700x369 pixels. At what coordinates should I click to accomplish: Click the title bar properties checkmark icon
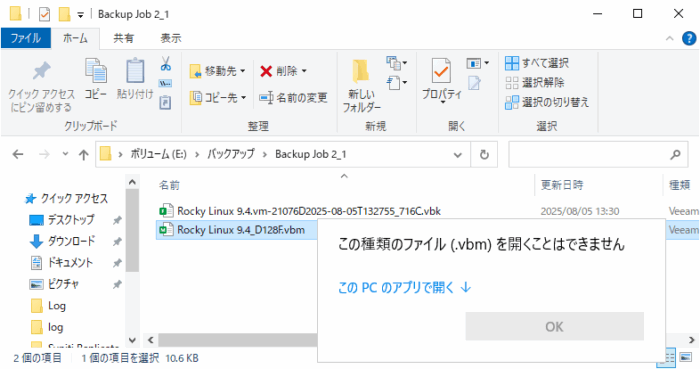44,14
